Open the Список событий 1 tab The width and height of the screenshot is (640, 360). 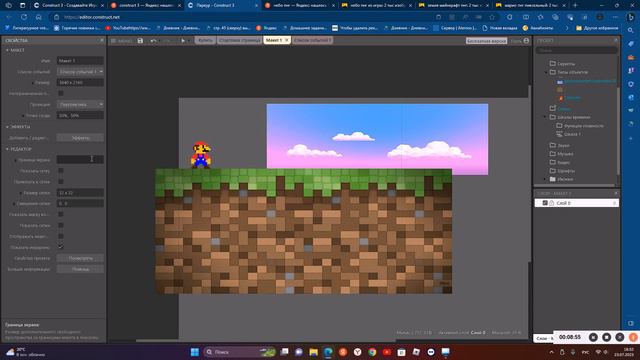[312, 40]
